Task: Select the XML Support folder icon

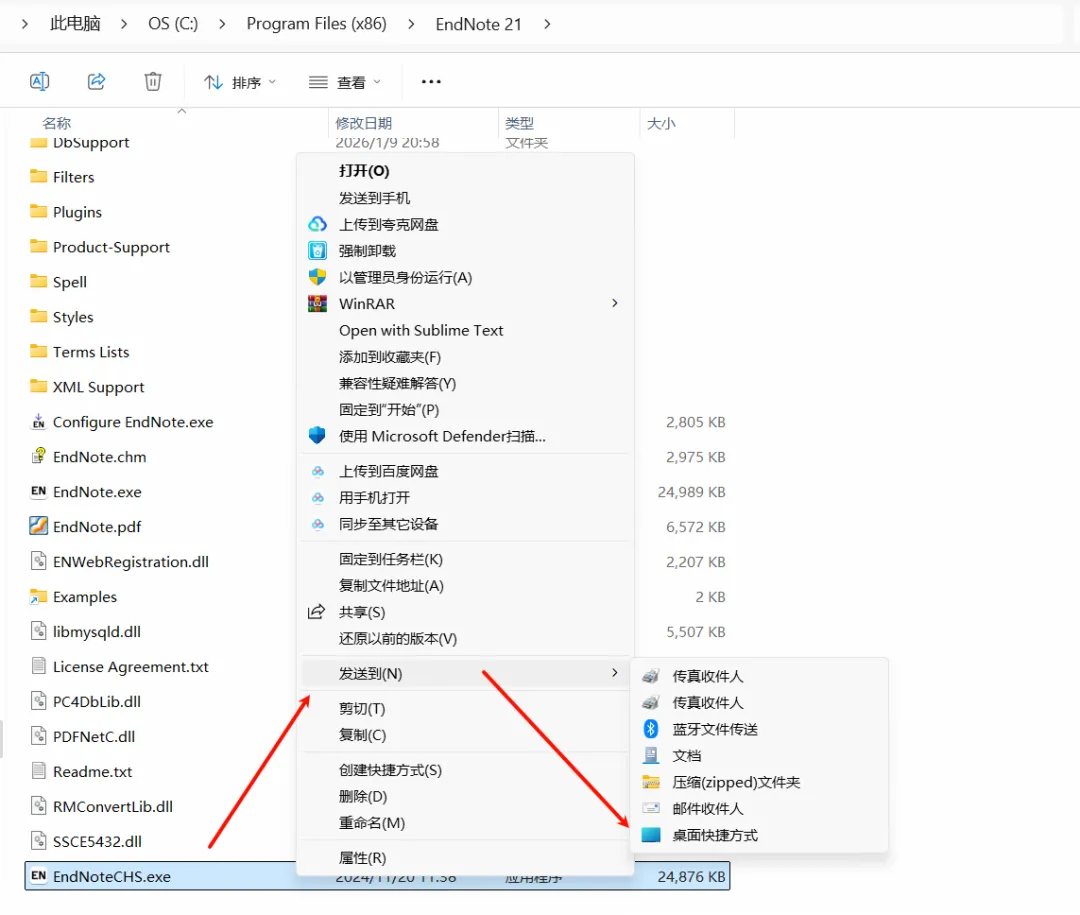Action: point(39,386)
